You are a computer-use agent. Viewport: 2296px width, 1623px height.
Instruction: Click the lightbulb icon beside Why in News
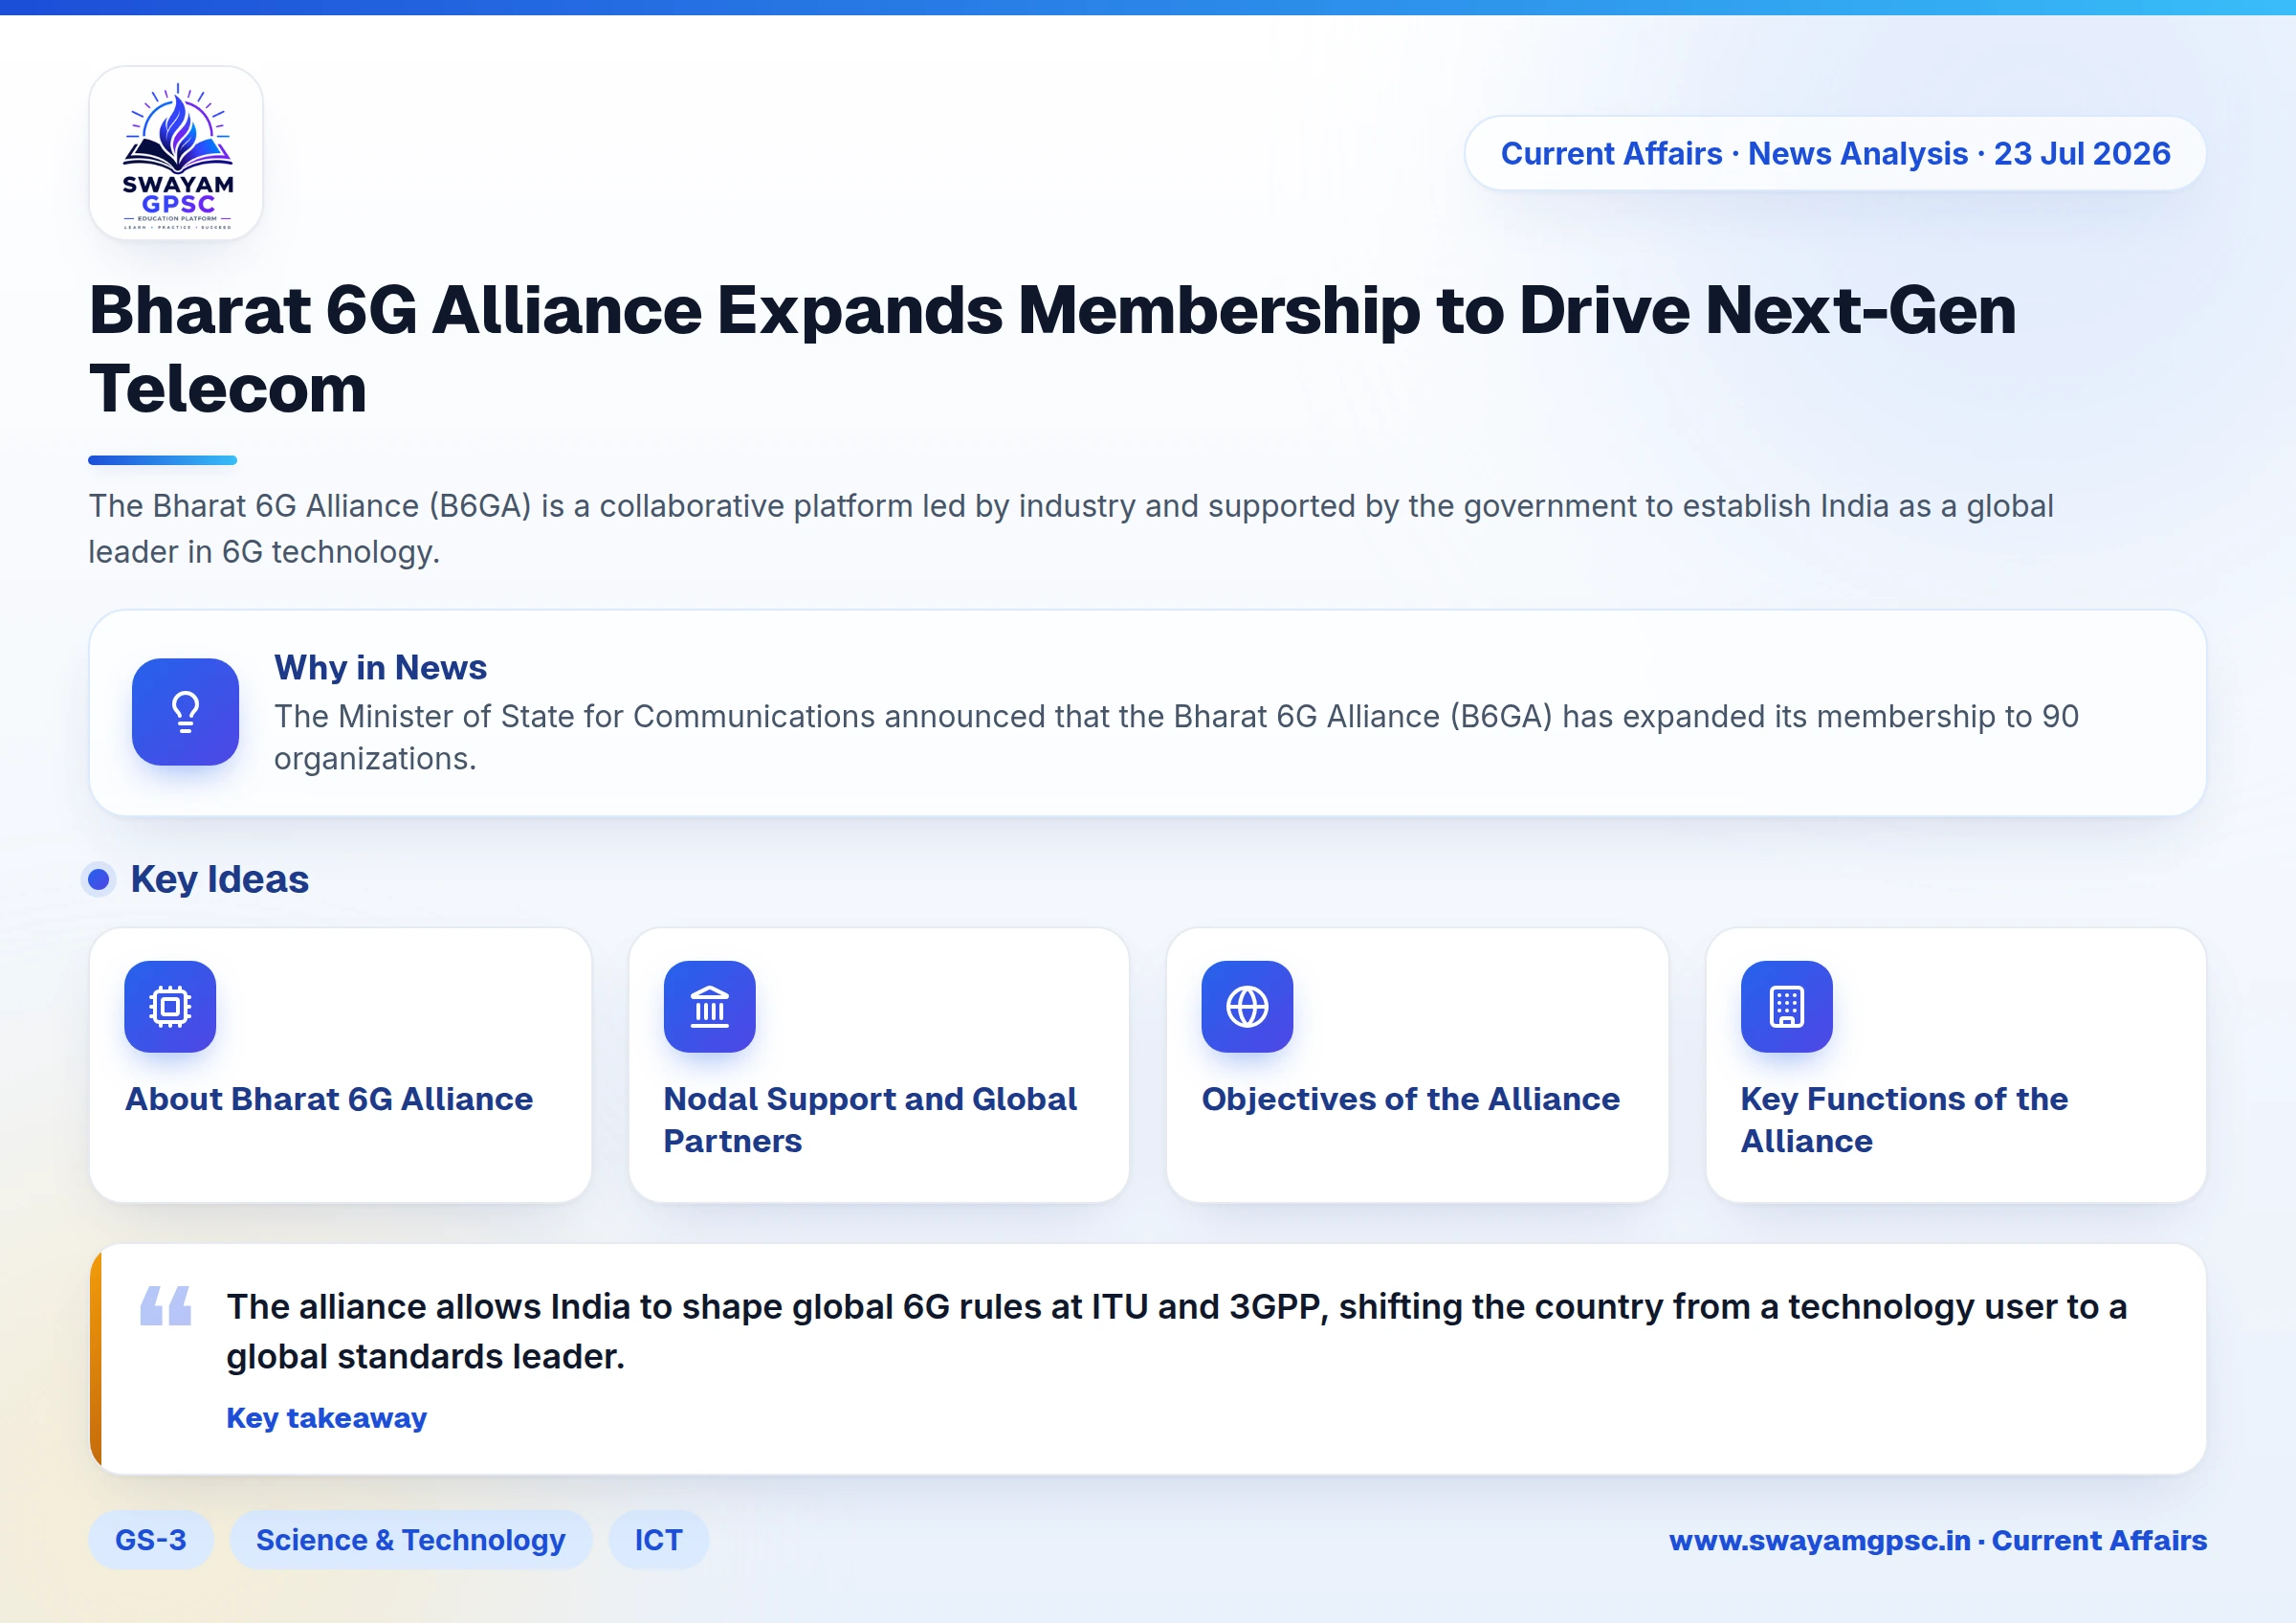tap(185, 712)
